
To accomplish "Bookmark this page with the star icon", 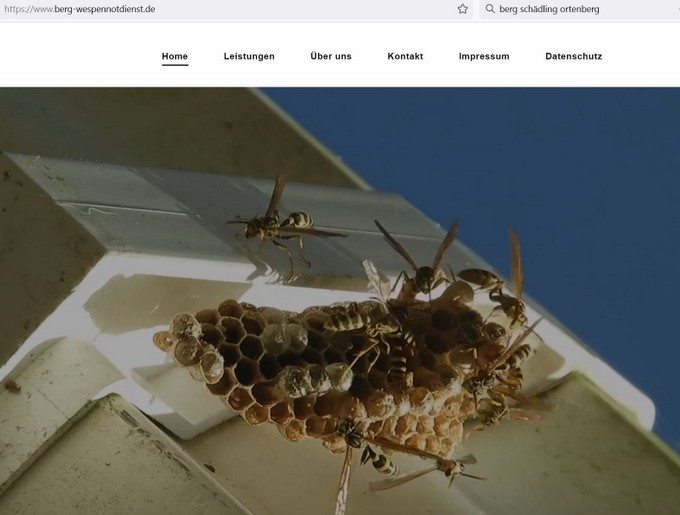I will pos(462,9).
